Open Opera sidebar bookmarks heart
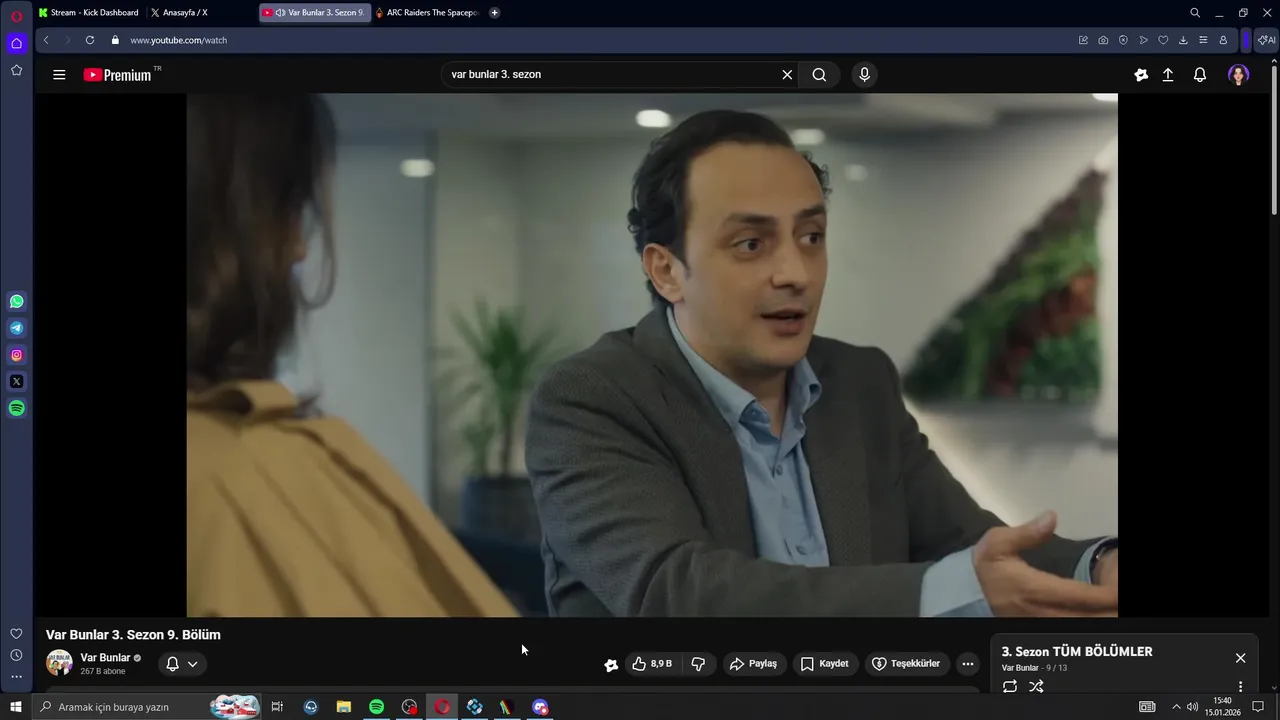This screenshot has width=1280, height=720. 16,634
